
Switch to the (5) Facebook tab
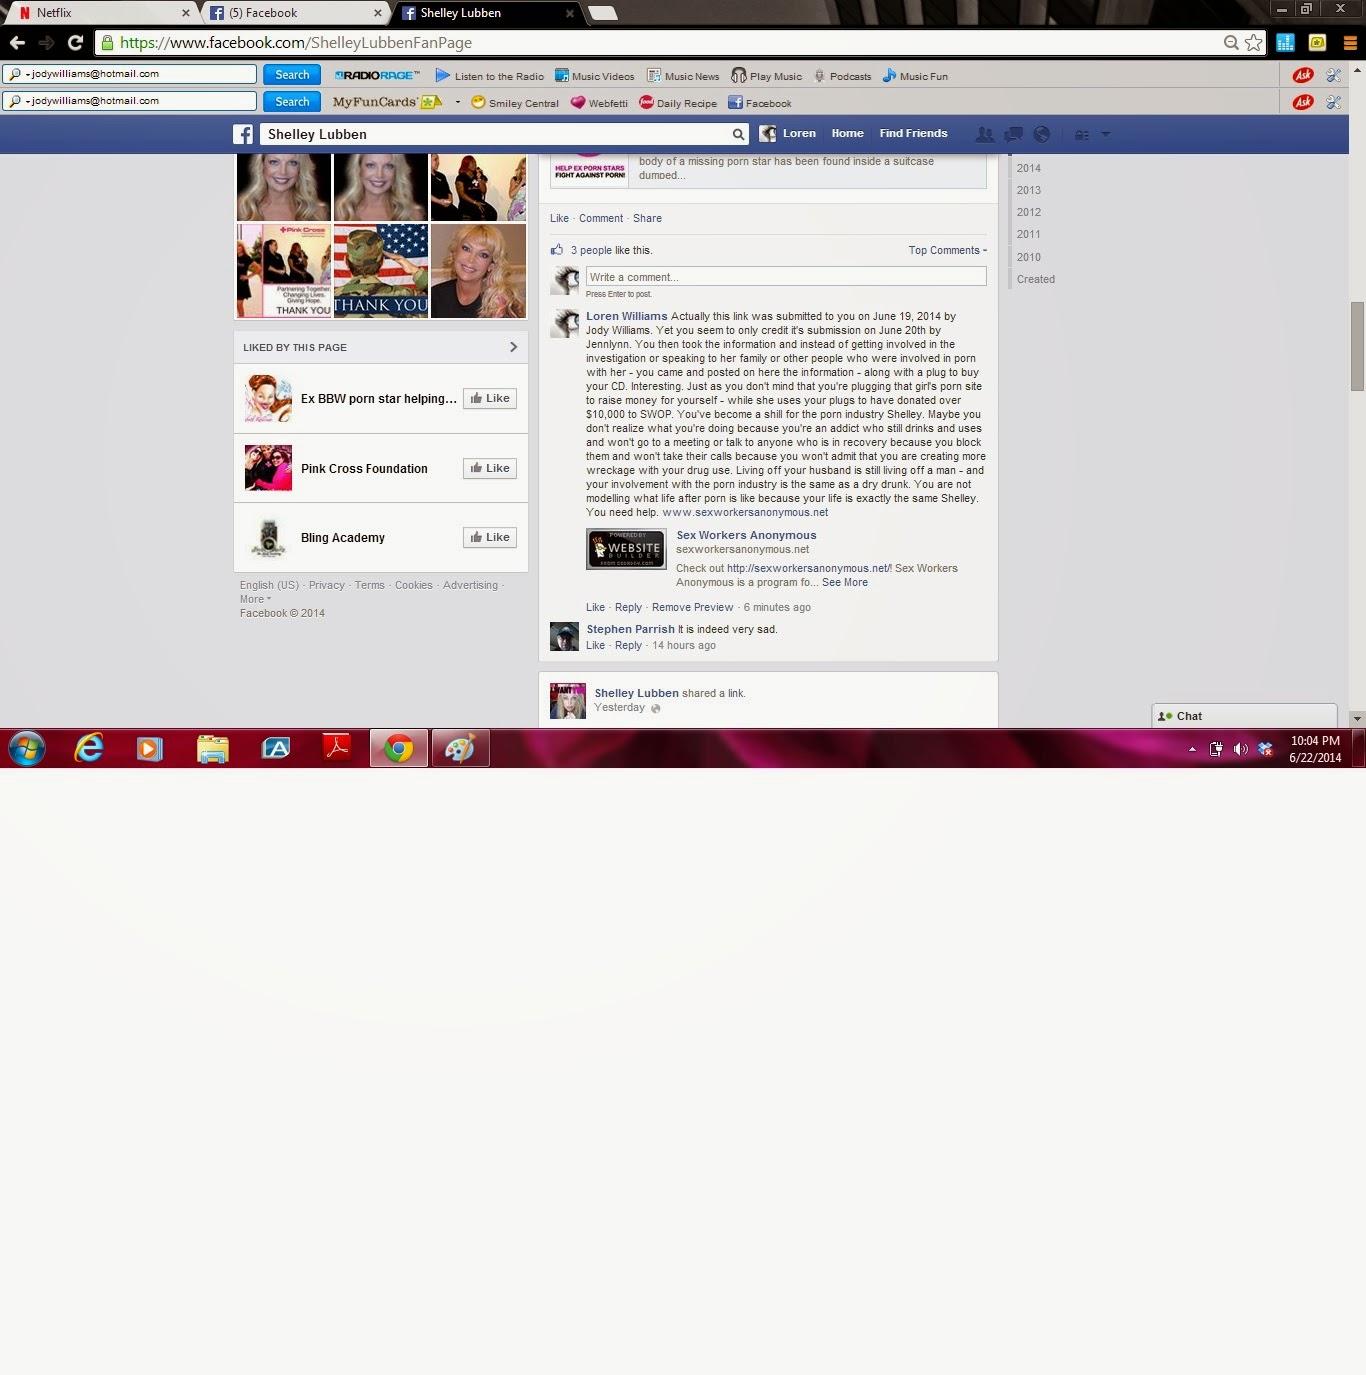tap(294, 13)
